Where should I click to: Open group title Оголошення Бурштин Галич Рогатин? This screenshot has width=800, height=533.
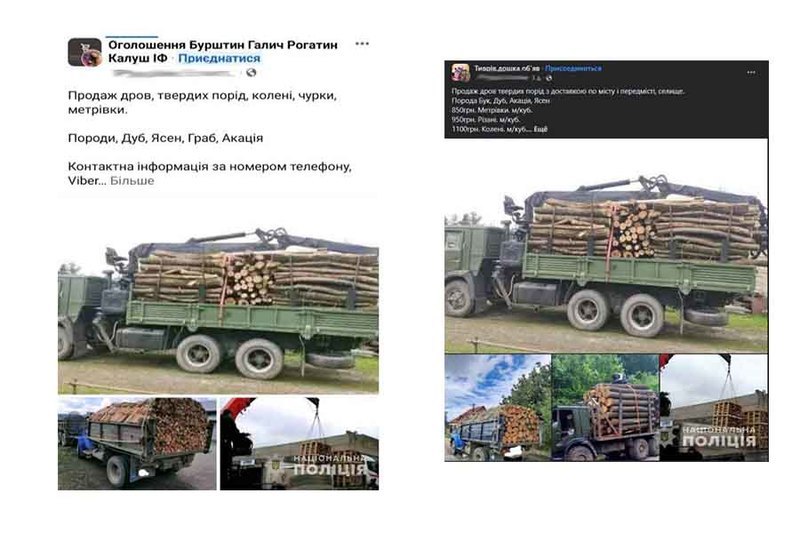(223, 45)
